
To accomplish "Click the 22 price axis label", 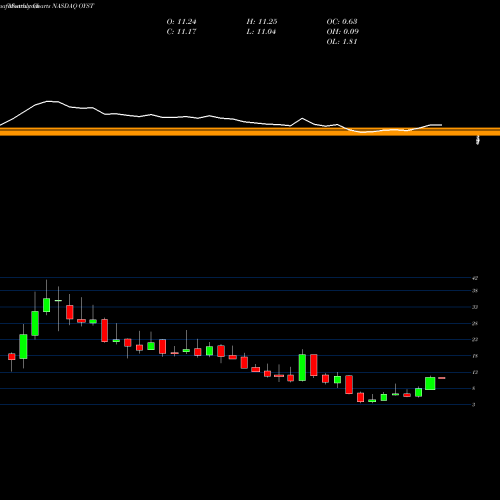I will (x=475, y=339).
